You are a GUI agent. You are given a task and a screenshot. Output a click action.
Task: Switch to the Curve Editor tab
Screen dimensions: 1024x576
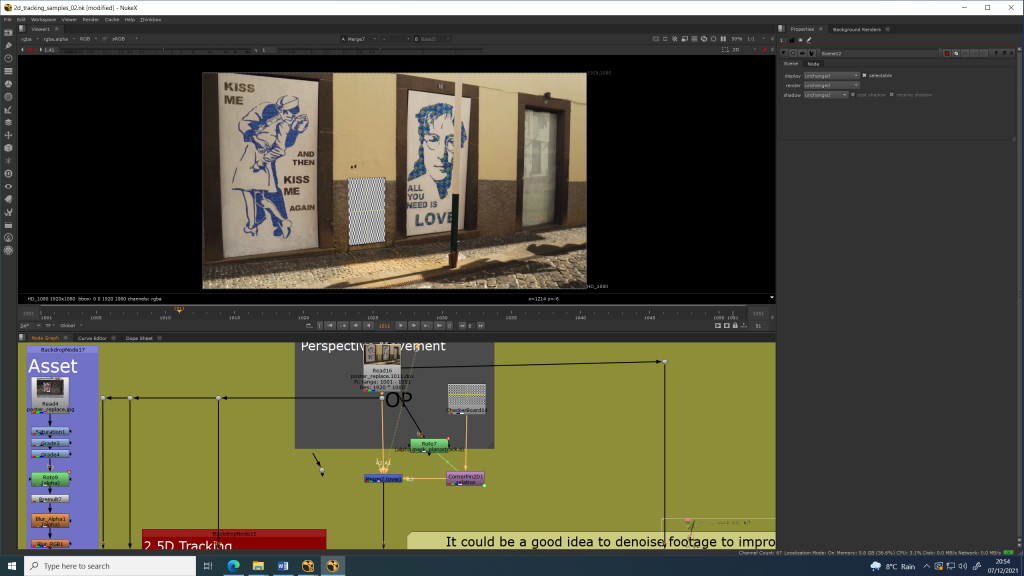(x=92, y=338)
